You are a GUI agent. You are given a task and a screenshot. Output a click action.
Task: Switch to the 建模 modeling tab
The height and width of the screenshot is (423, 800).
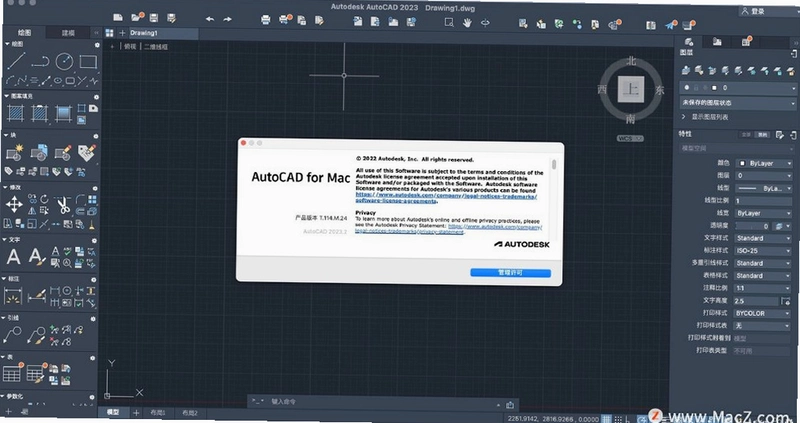click(68, 33)
